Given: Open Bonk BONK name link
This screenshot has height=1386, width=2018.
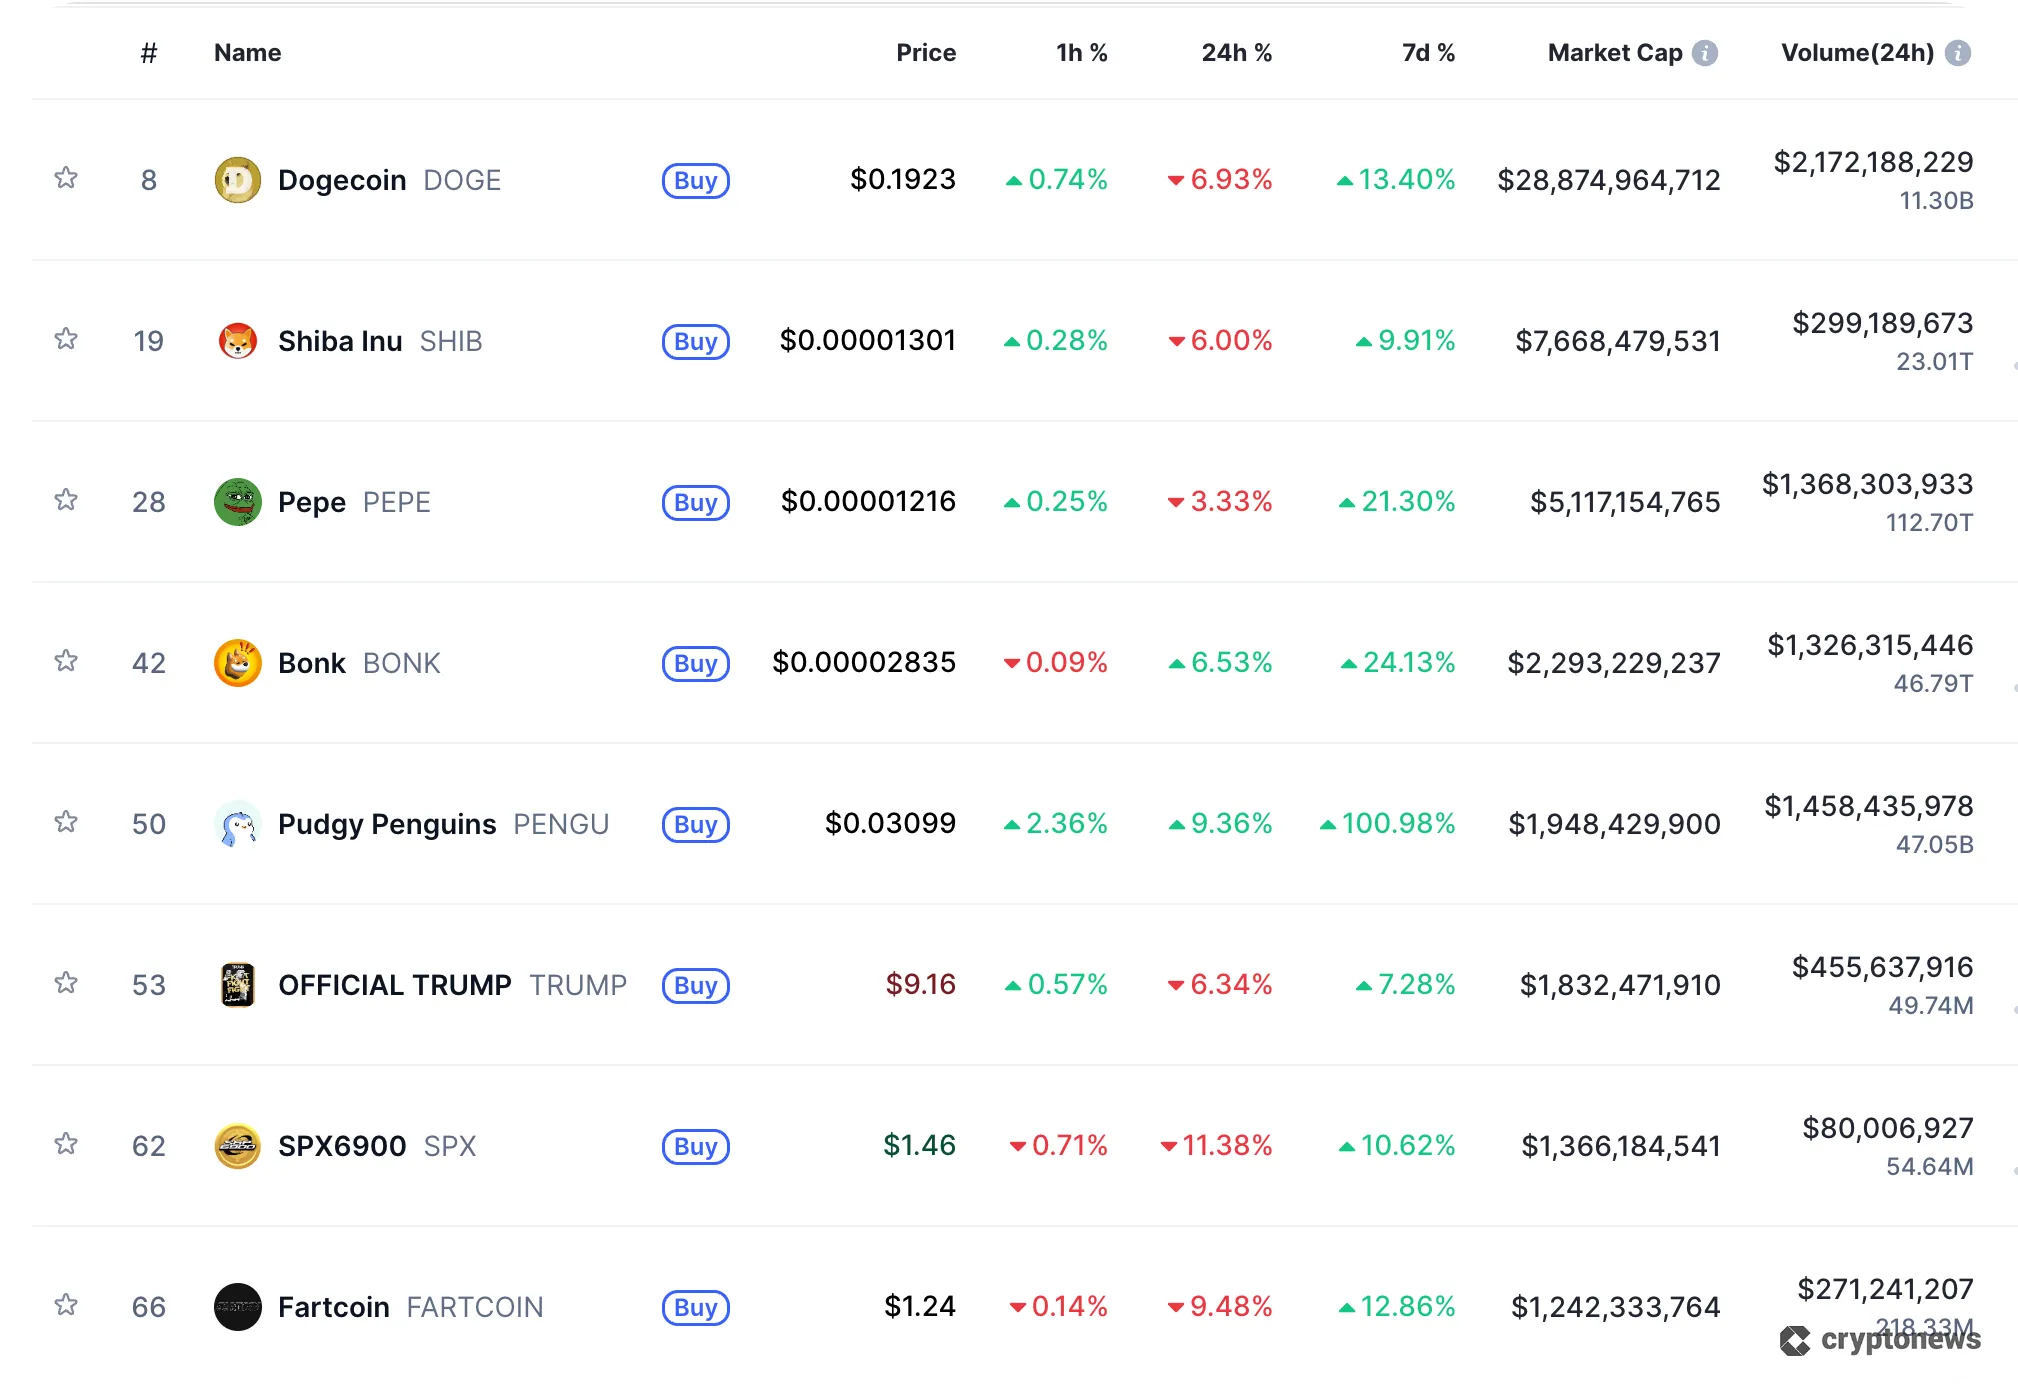Looking at the screenshot, I should coord(359,663).
